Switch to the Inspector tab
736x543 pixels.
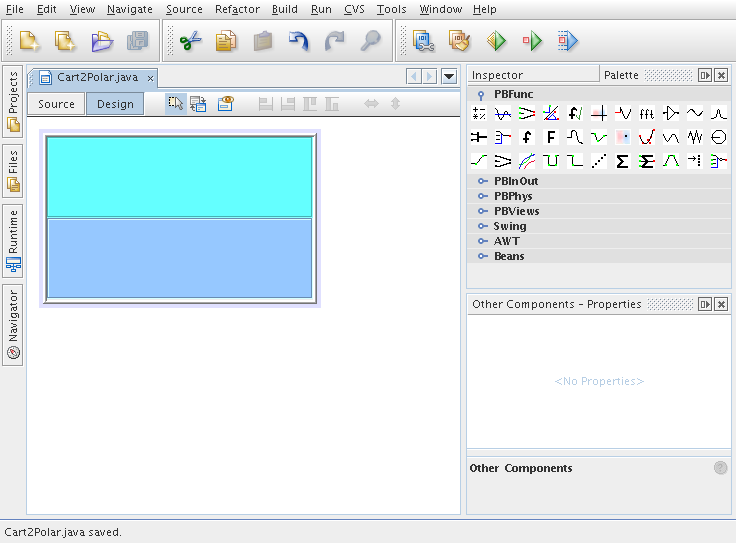pos(497,75)
